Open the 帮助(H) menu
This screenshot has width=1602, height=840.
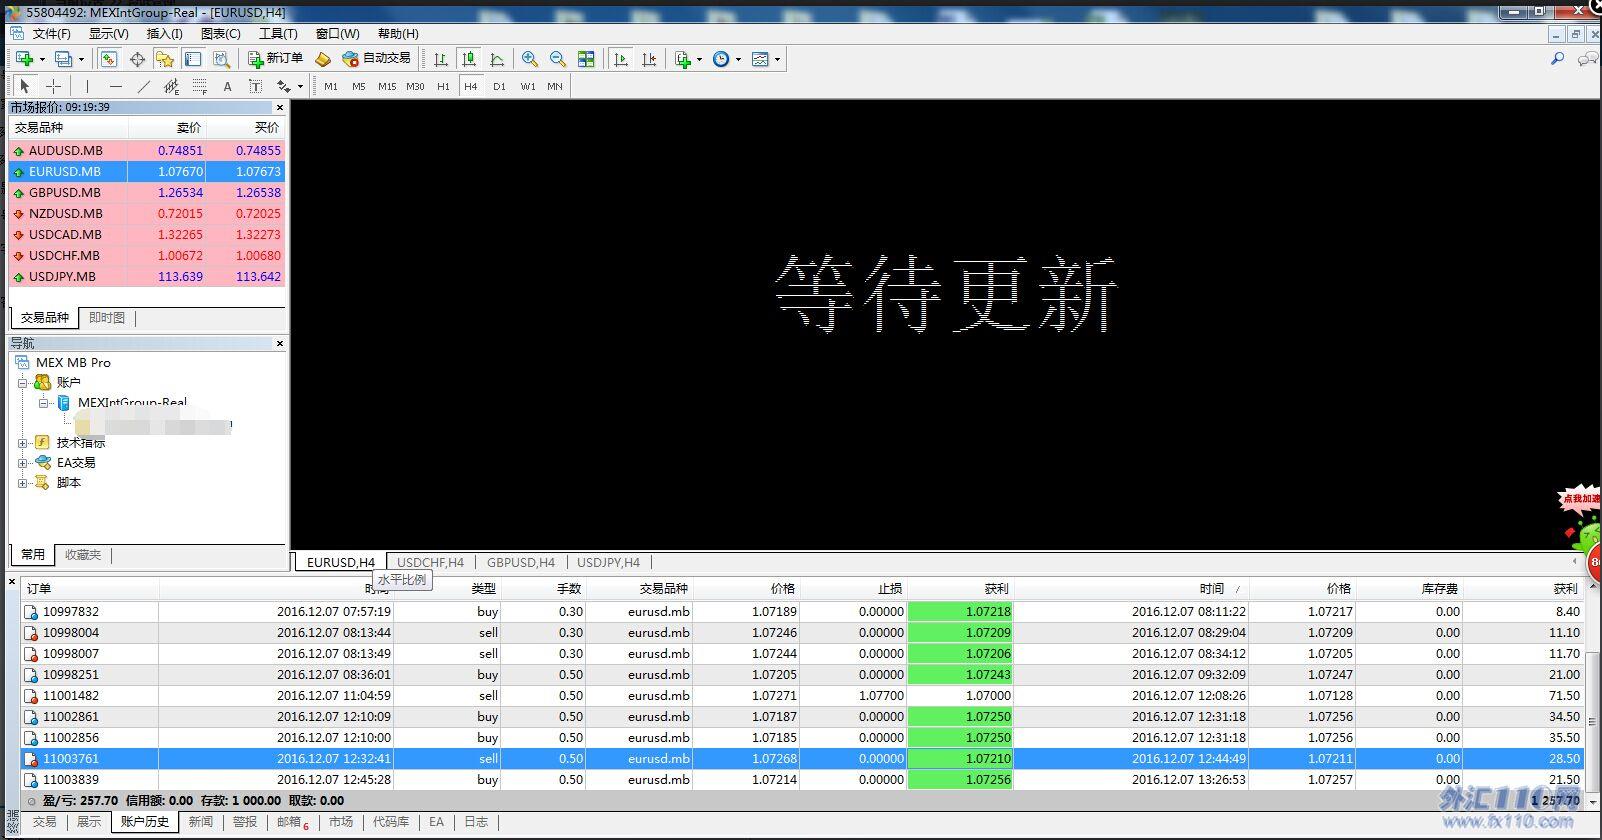pos(398,34)
